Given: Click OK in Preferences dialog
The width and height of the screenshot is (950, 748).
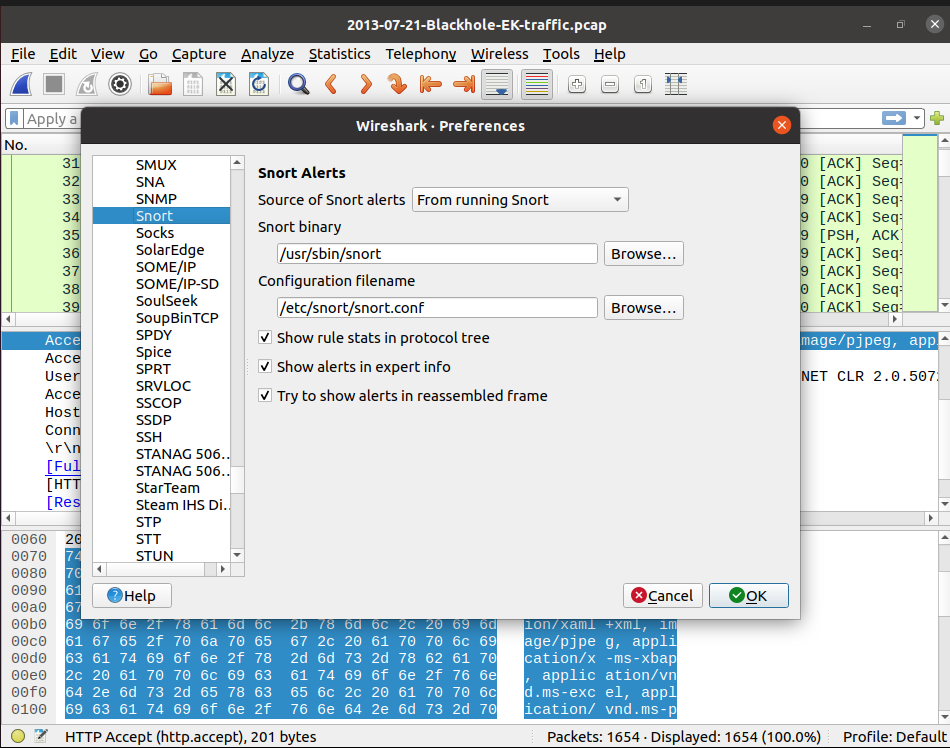Looking at the screenshot, I should pos(748,595).
